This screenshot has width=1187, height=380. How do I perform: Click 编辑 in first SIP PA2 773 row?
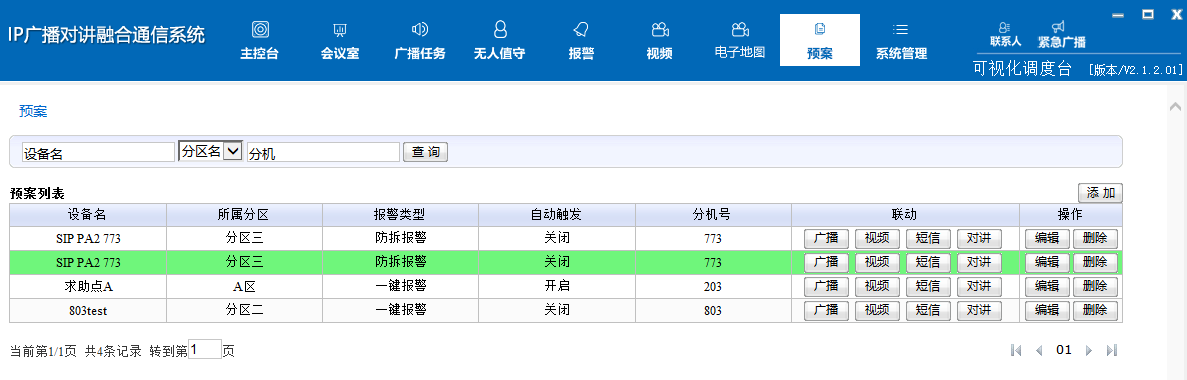[x=1047, y=238]
